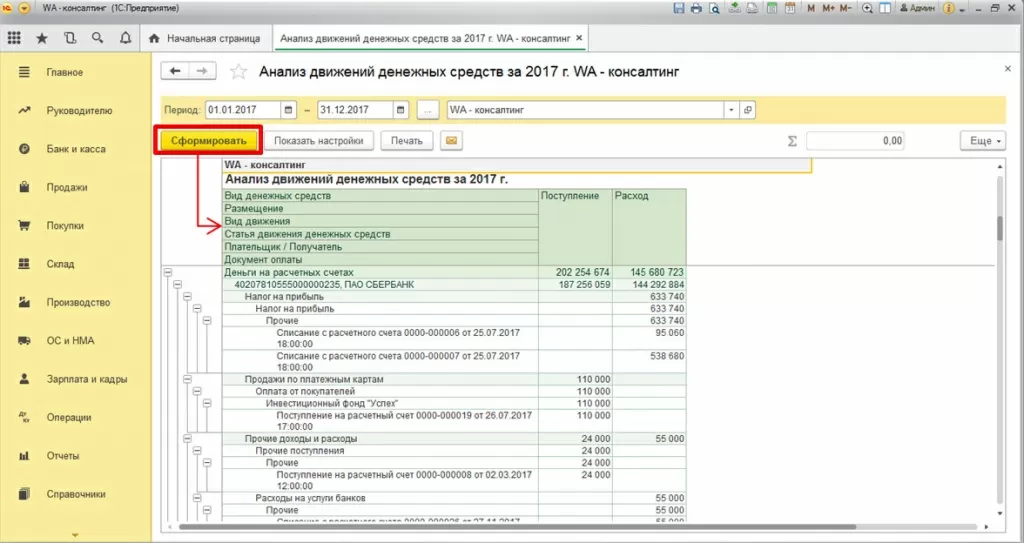Click the search magnifier in top panel
1024x543 pixels.
point(97,38)
